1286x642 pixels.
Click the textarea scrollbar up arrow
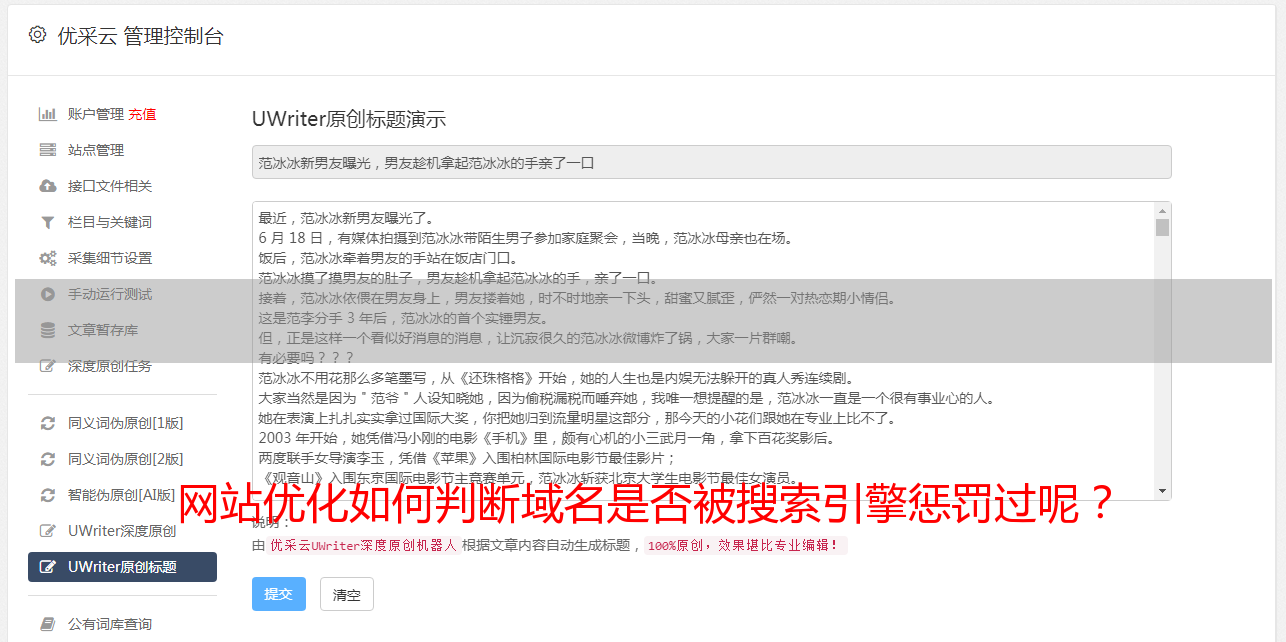pos(1162,211)
